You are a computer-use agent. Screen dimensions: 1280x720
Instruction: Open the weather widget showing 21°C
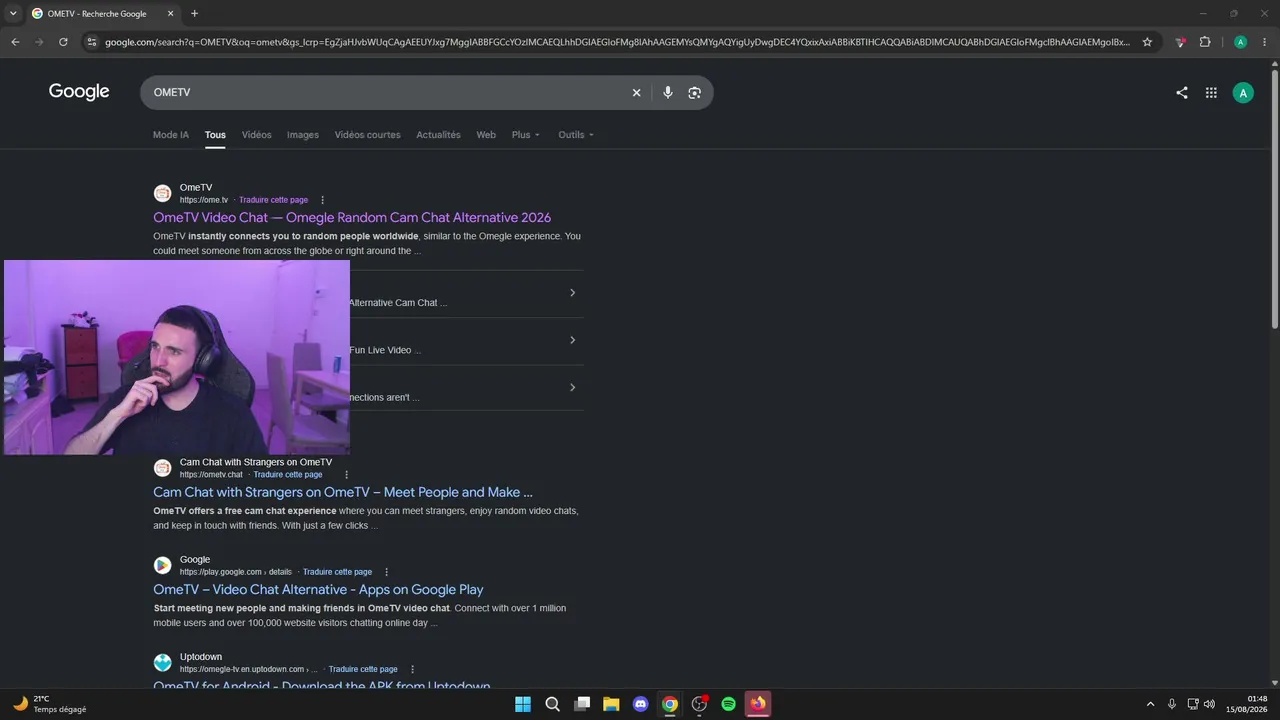(x=50, y=704)
